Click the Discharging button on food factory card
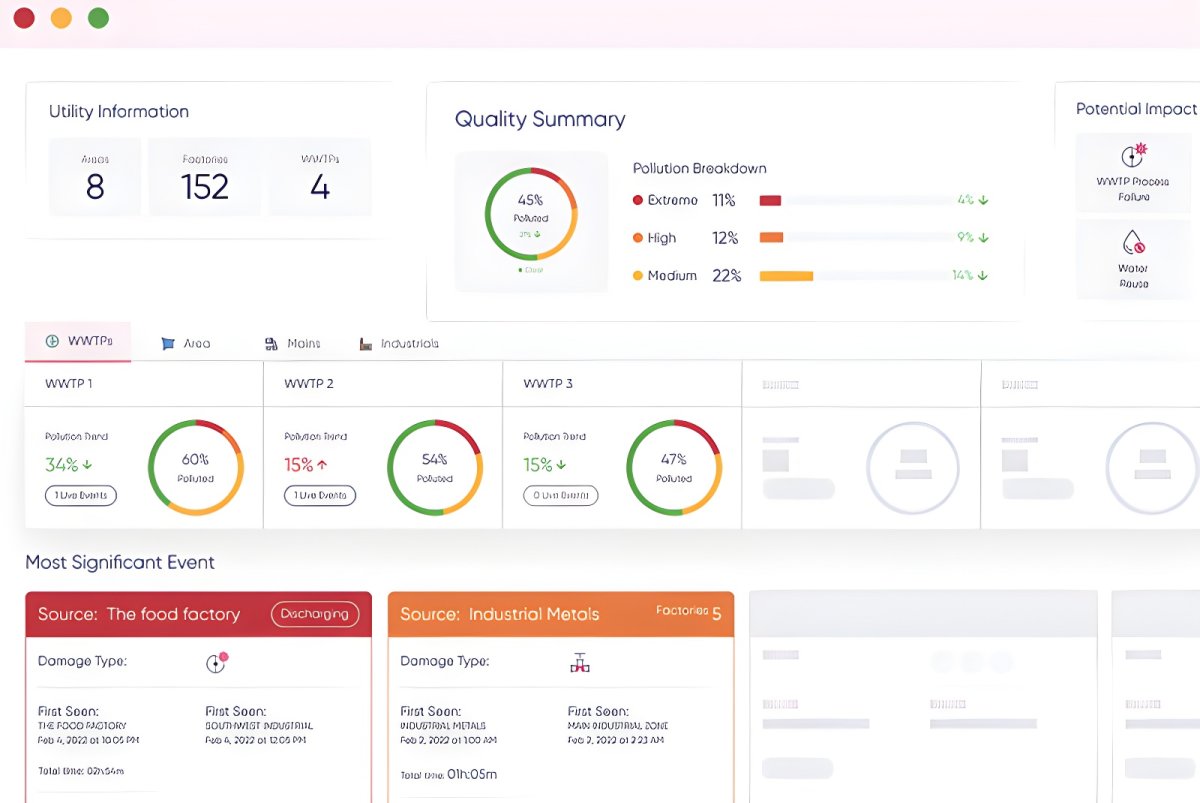The image size is (1200, 803). pyautogui.click(x=315, y=614)
